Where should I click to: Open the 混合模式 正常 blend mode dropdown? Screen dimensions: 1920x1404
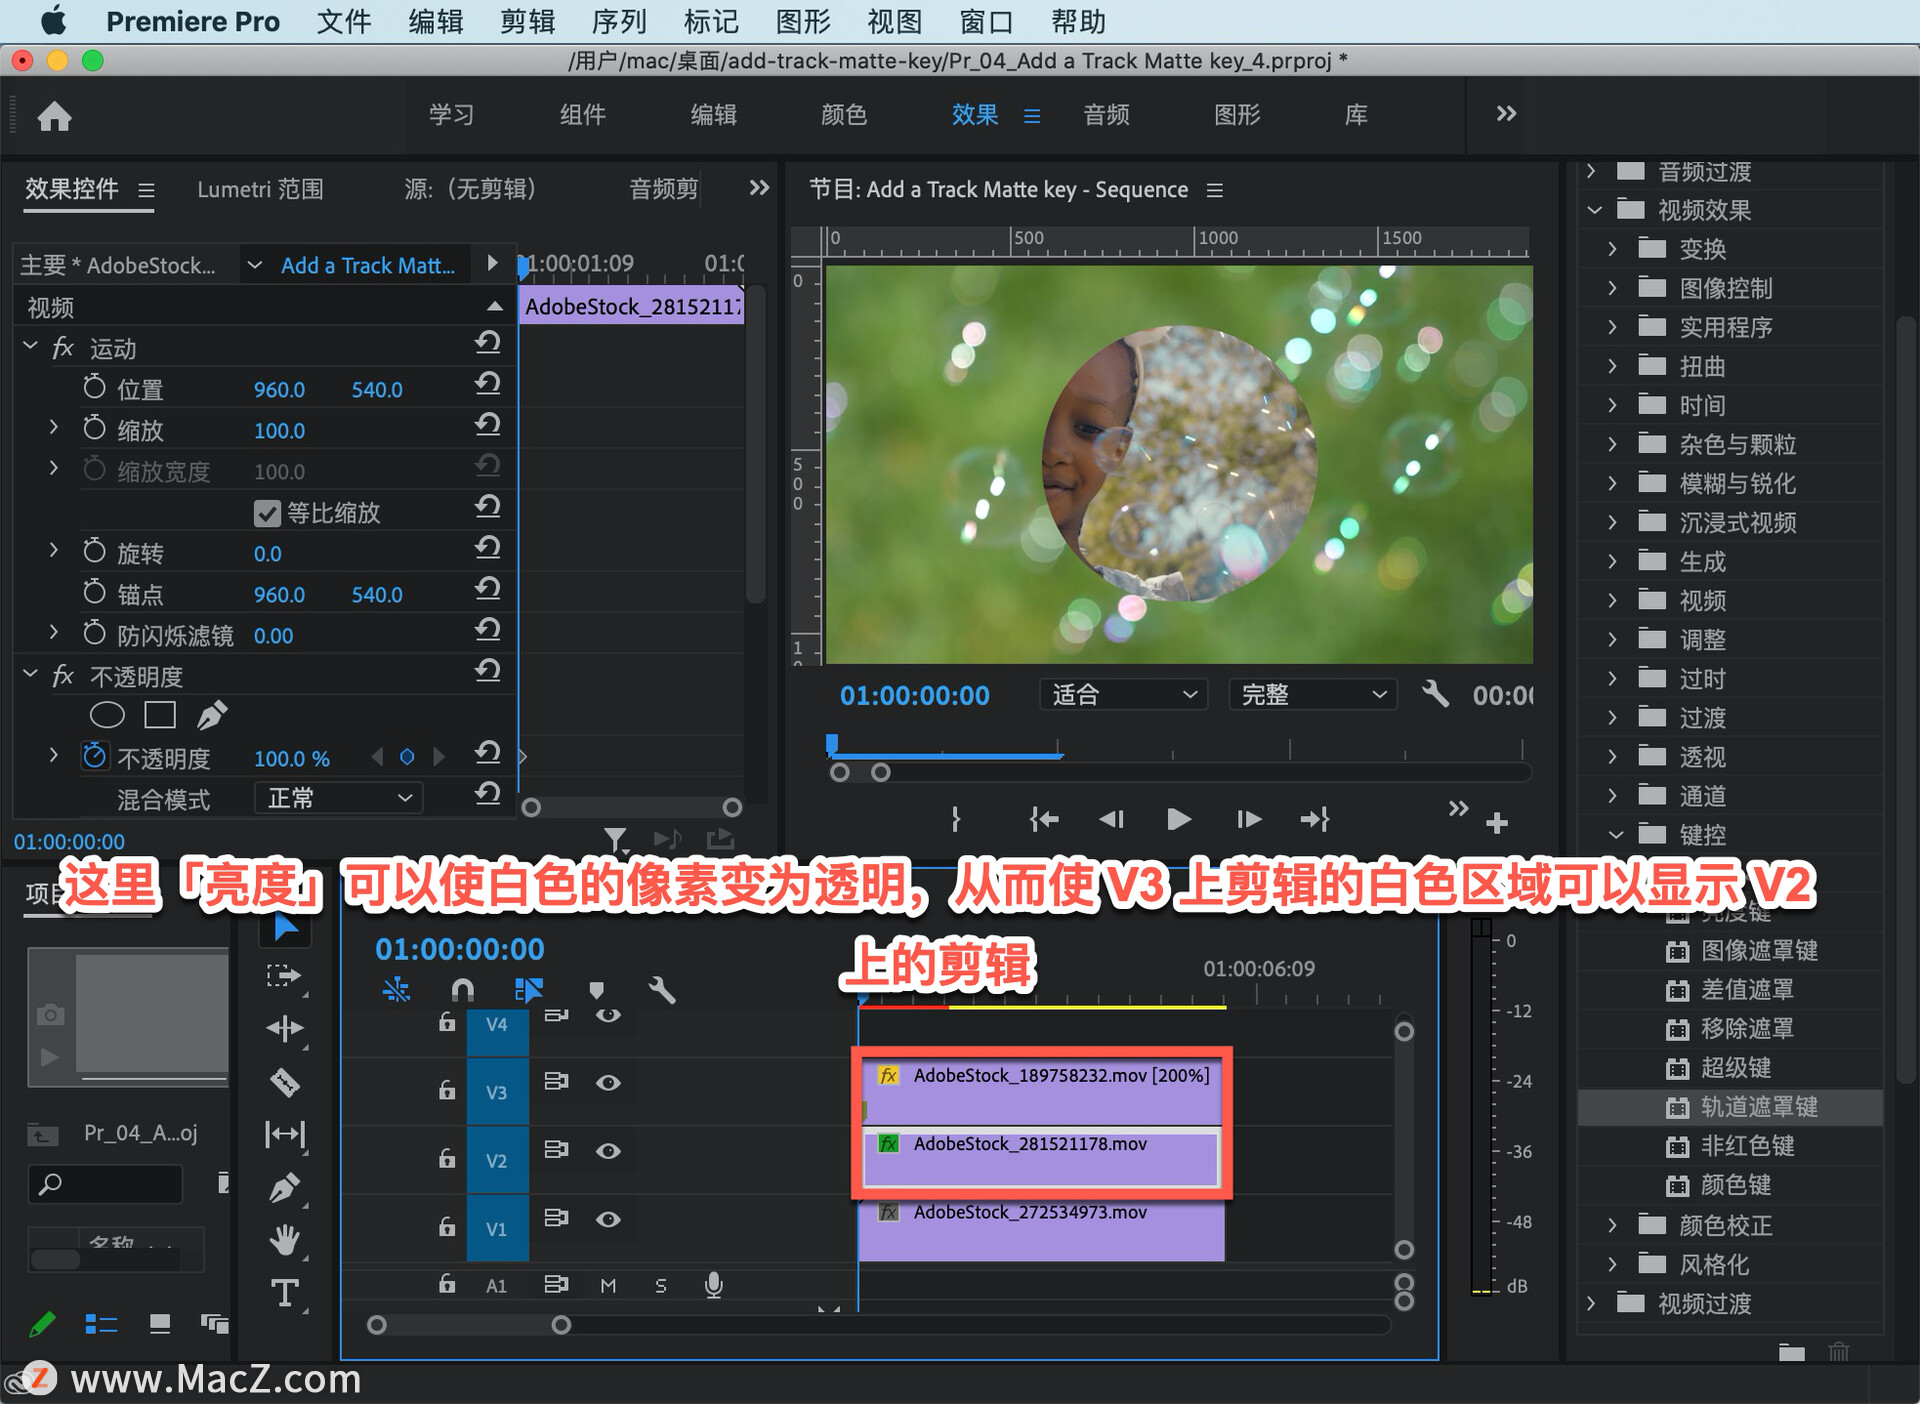(x=338, y=798)
